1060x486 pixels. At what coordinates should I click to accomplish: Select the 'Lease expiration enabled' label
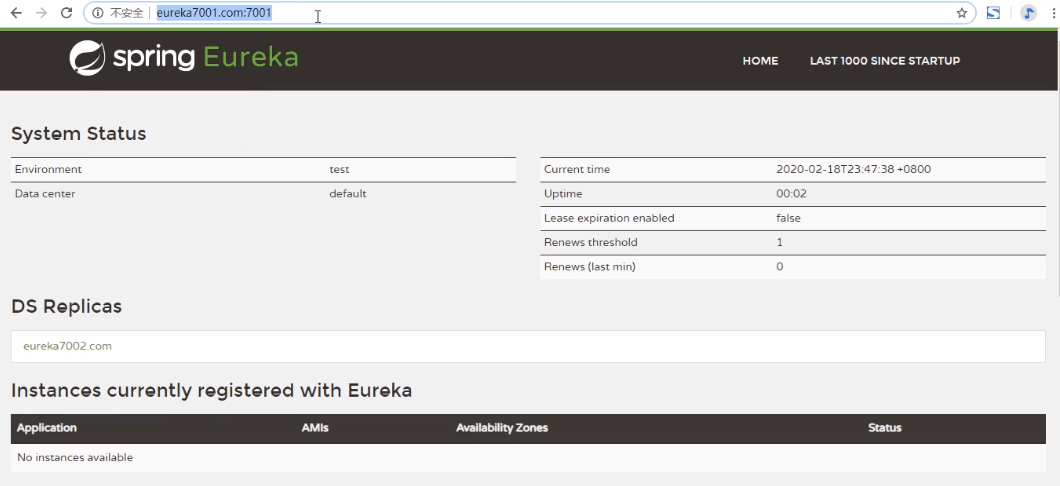[609, 218]
